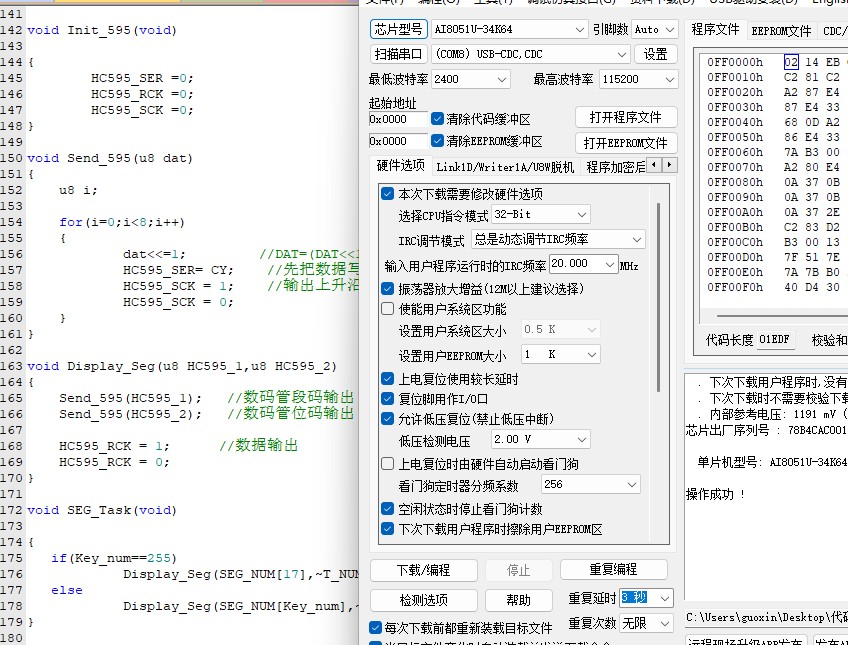Open 看门狗定时器分频系数 256 dropdown

click(591, 484)
